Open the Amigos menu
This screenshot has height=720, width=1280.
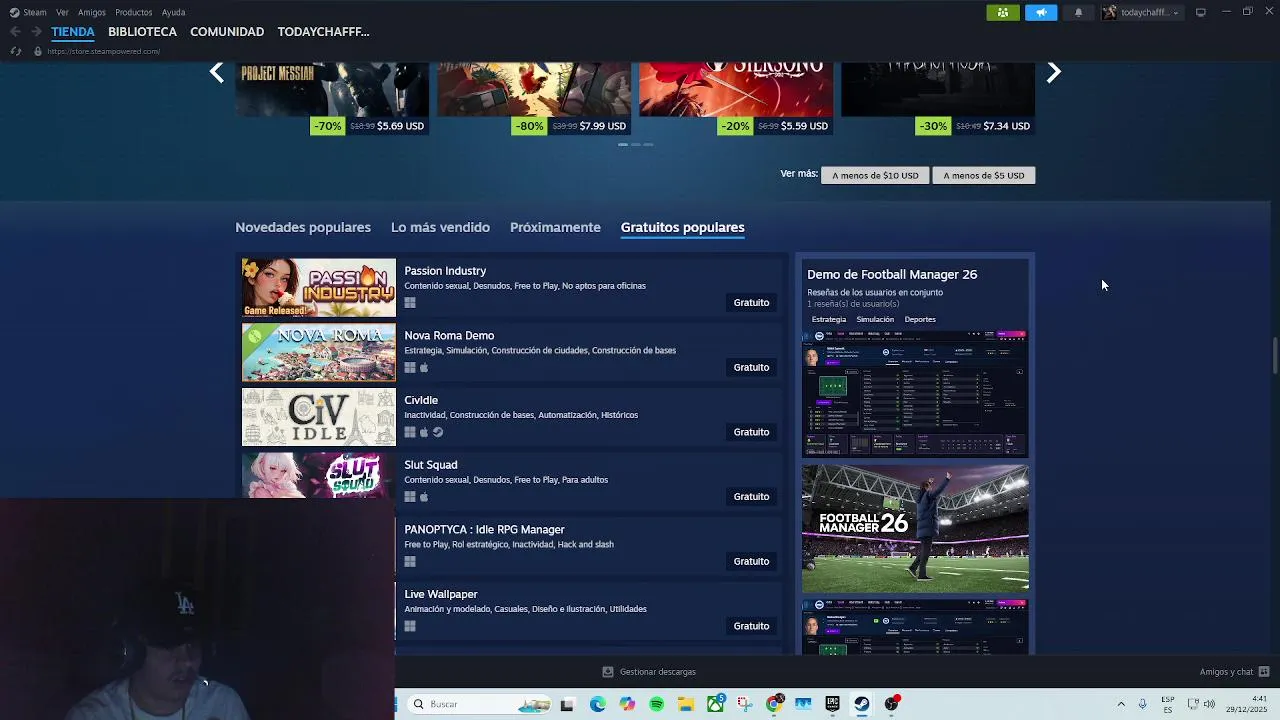[x=91, y=12]
